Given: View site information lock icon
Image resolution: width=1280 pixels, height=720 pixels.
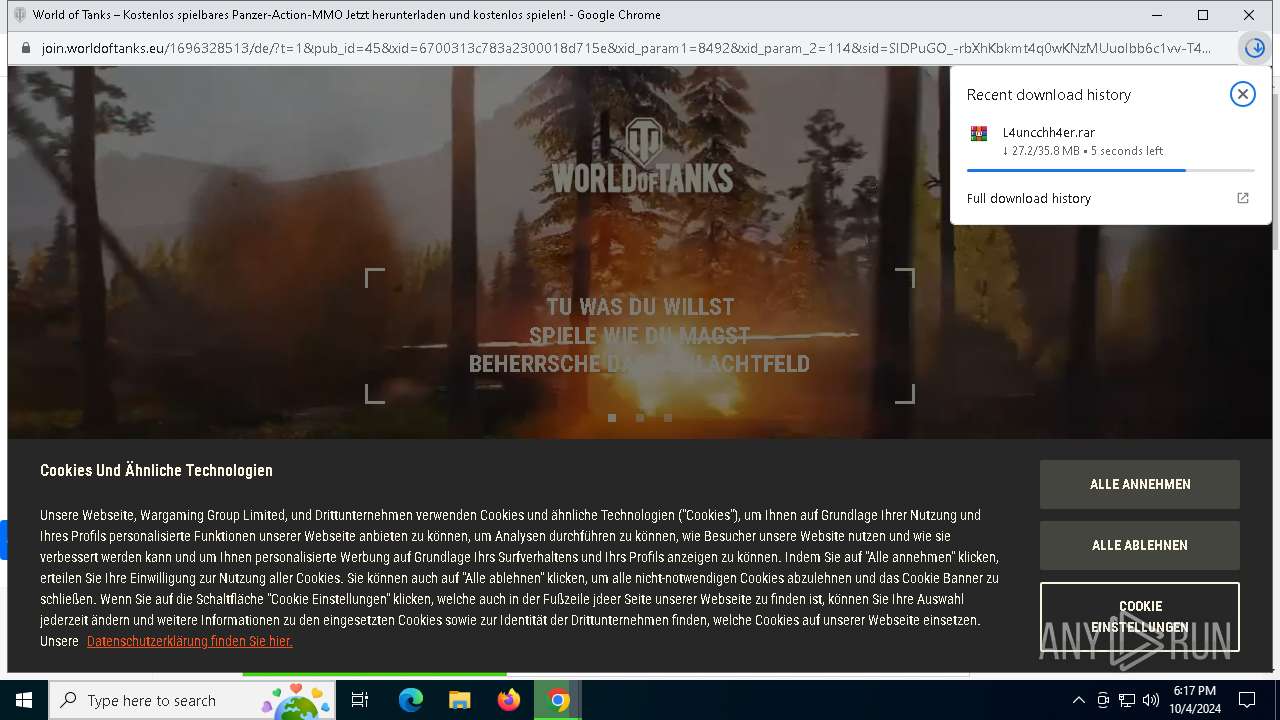Looking at the screenshot, I should coord(25,48).
